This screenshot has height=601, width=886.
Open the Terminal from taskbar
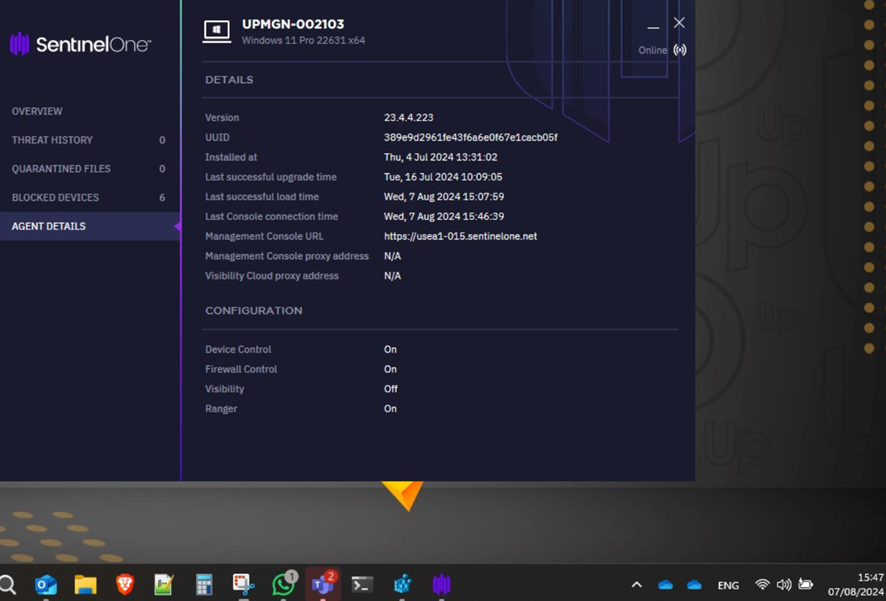coord(362,585)
